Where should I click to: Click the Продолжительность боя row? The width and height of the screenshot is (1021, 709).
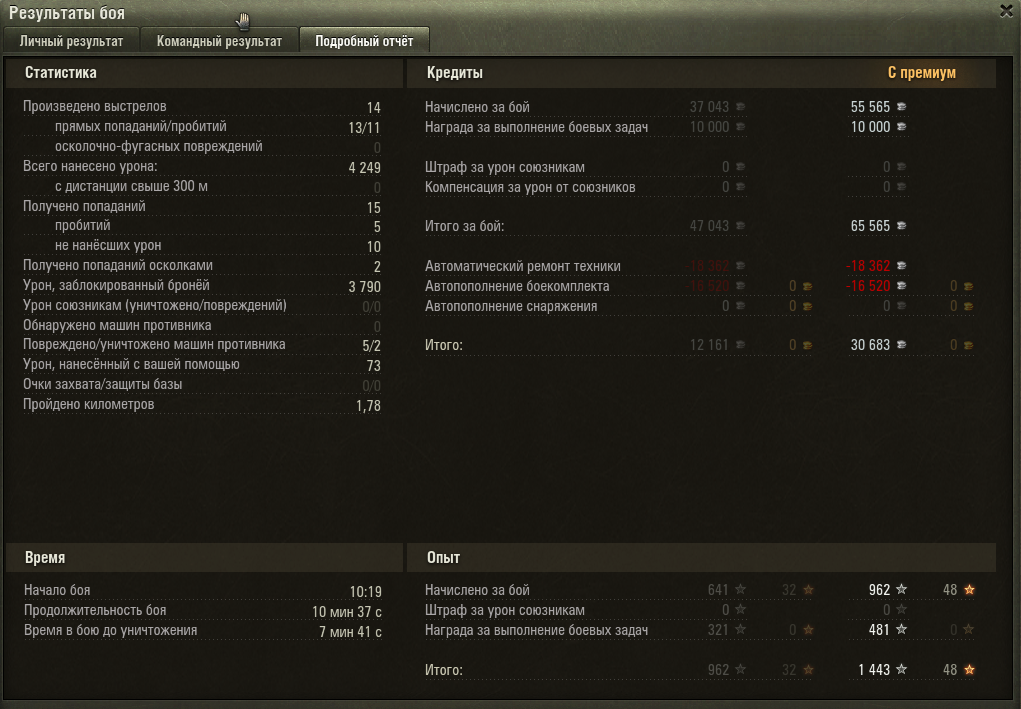click(203, 611)
